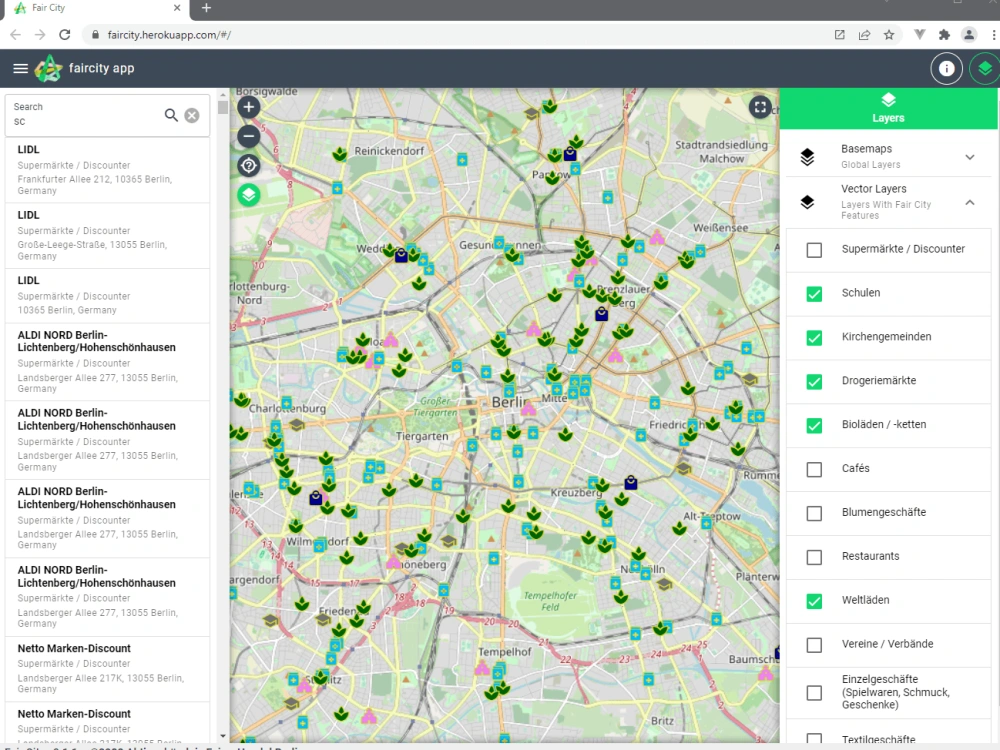Click the fullscreen icon at top of map

point(760,106)
